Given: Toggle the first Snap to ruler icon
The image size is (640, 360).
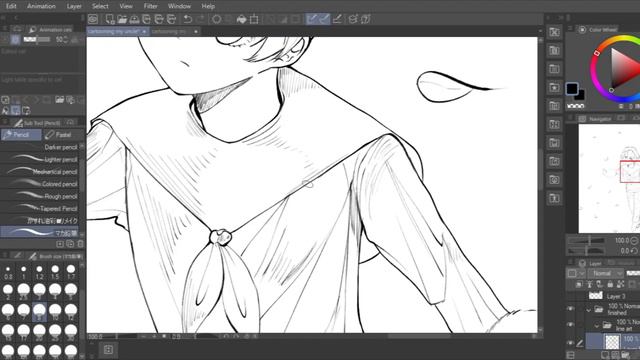Looking at the screenshot, I should click(312, 19).
